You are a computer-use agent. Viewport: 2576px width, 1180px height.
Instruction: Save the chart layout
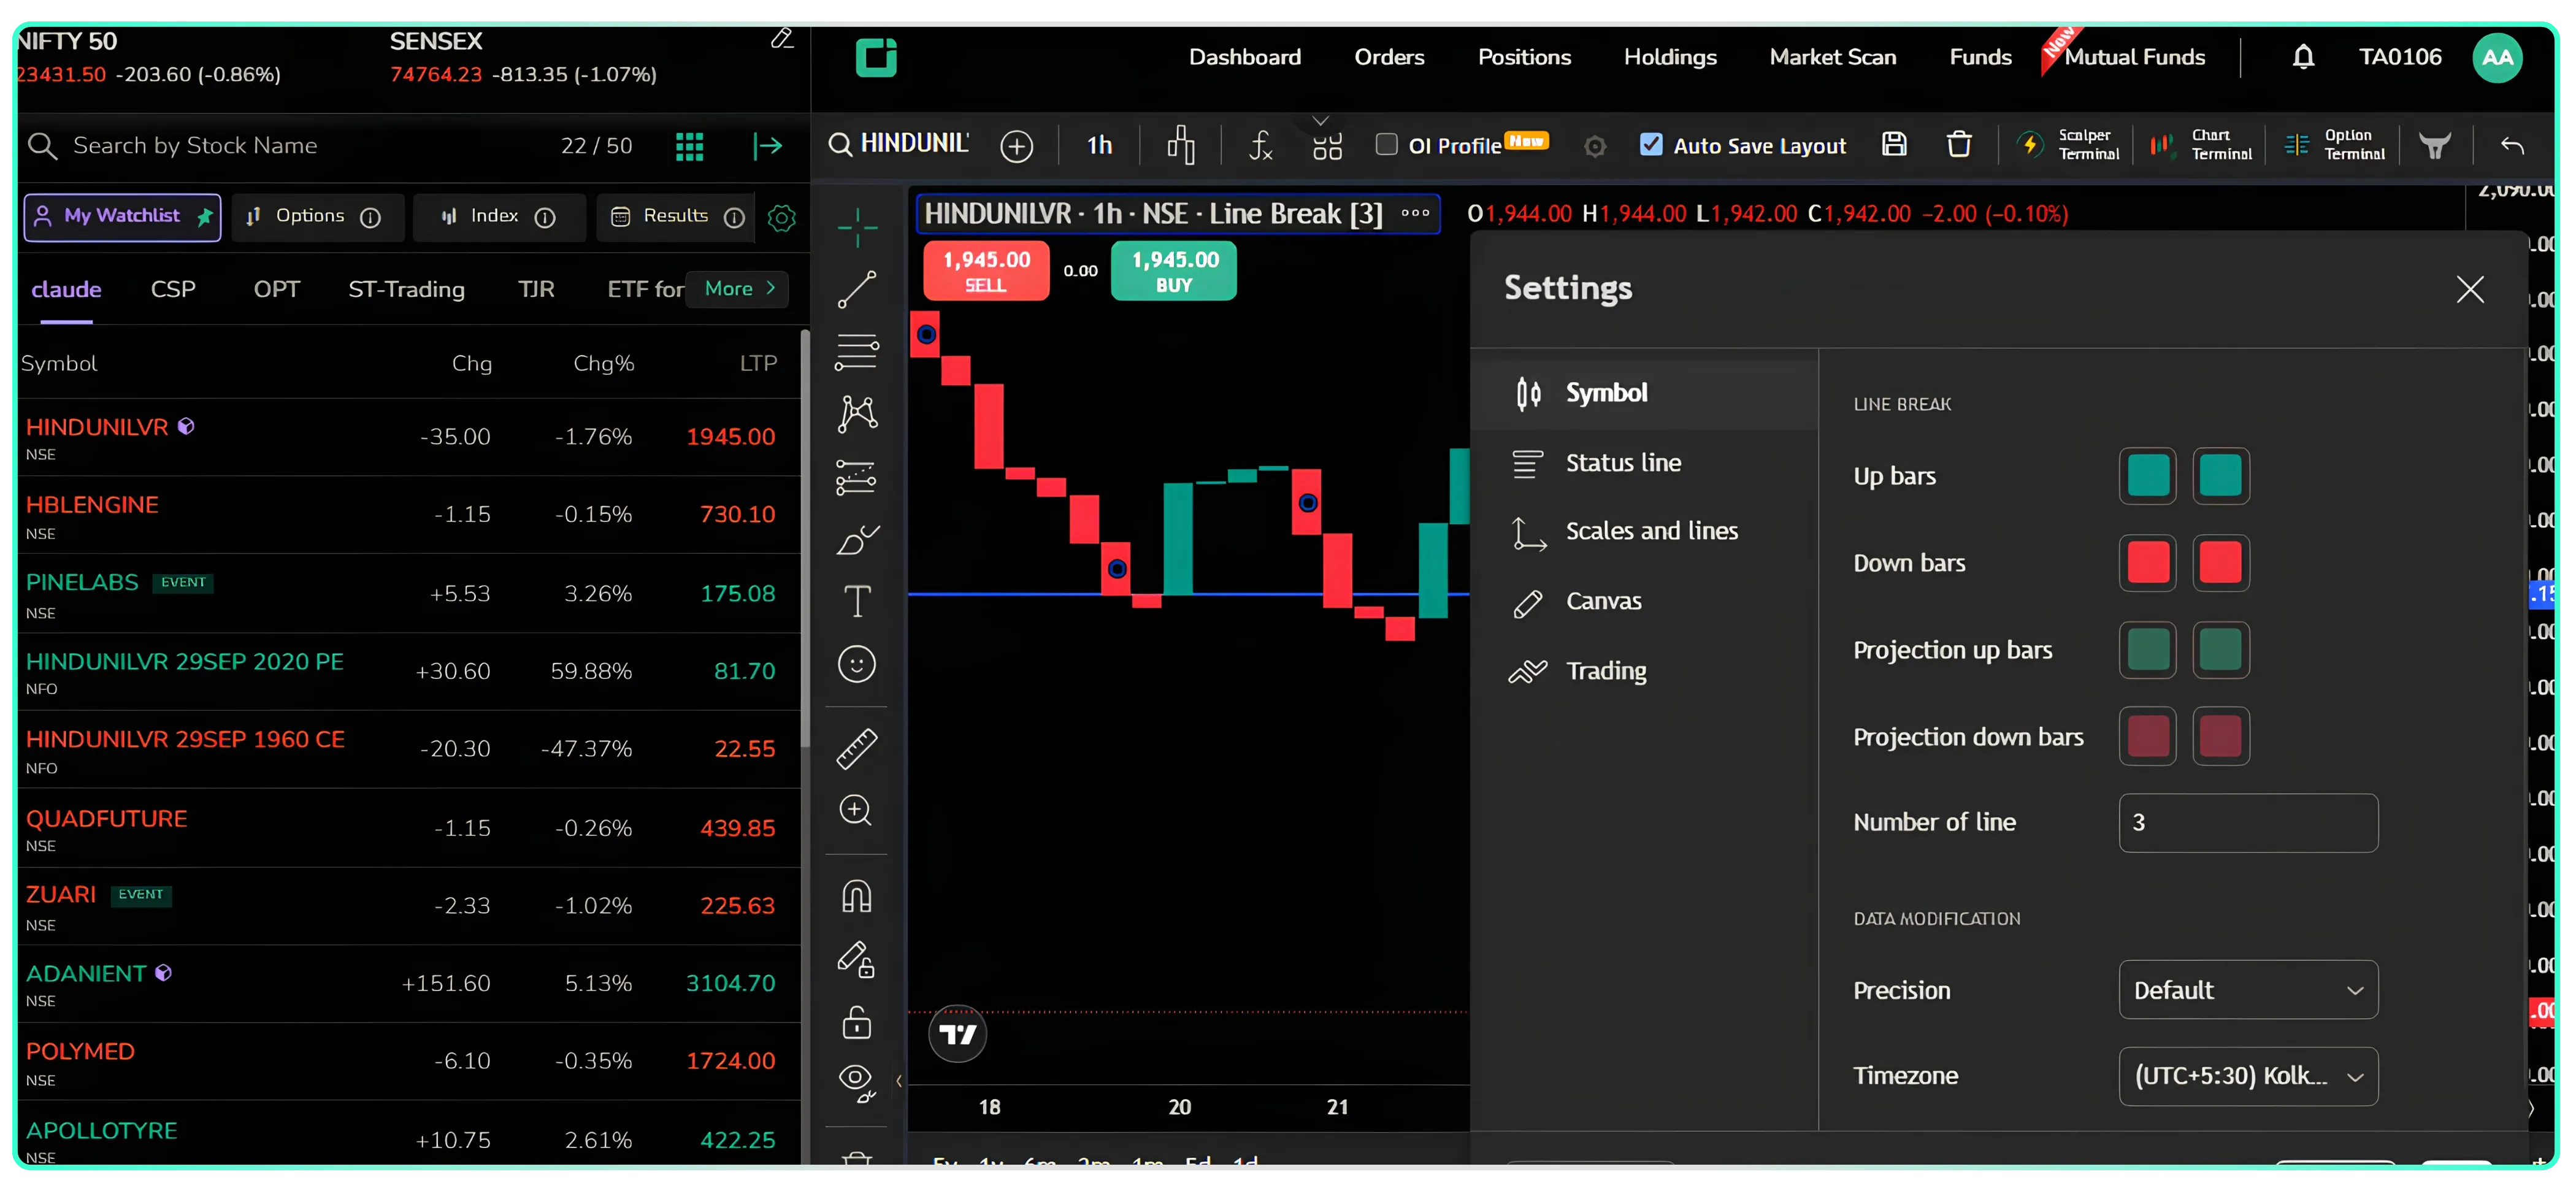pyautogui.click(x=1894, y=145)
